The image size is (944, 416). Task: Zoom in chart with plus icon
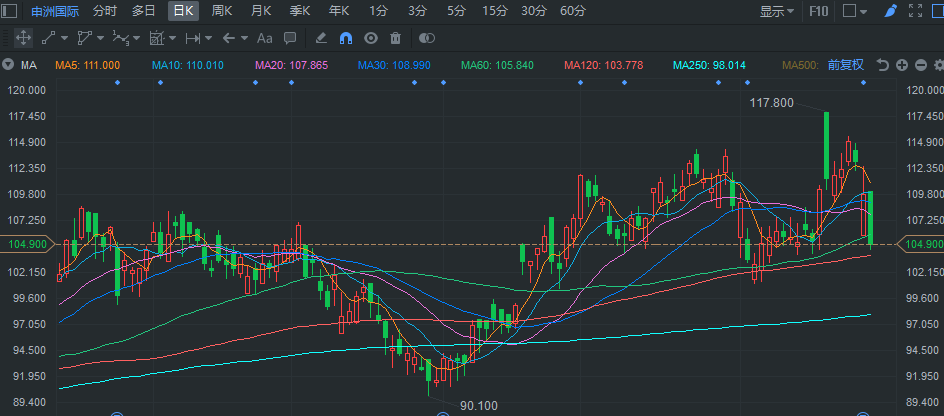902,65
